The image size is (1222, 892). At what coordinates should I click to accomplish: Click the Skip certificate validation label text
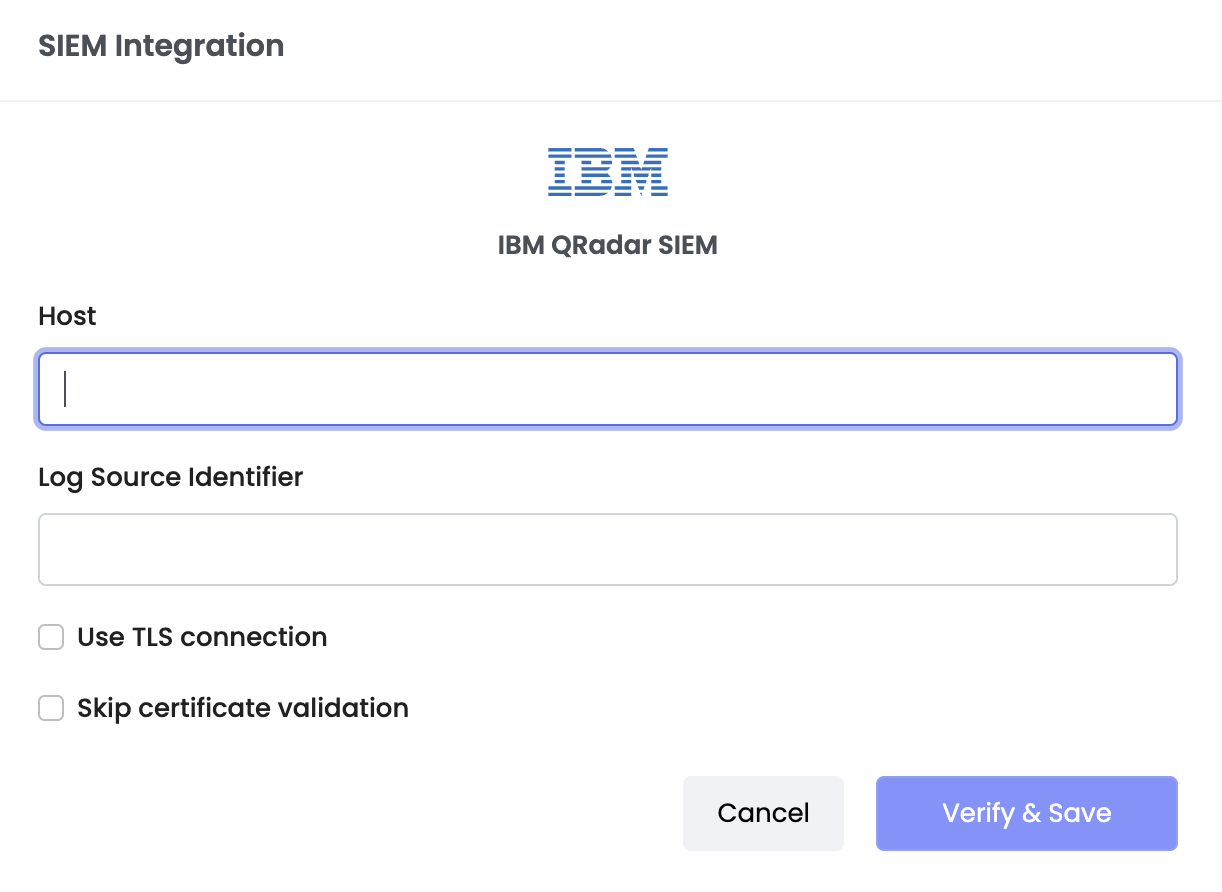pos(243,708)
